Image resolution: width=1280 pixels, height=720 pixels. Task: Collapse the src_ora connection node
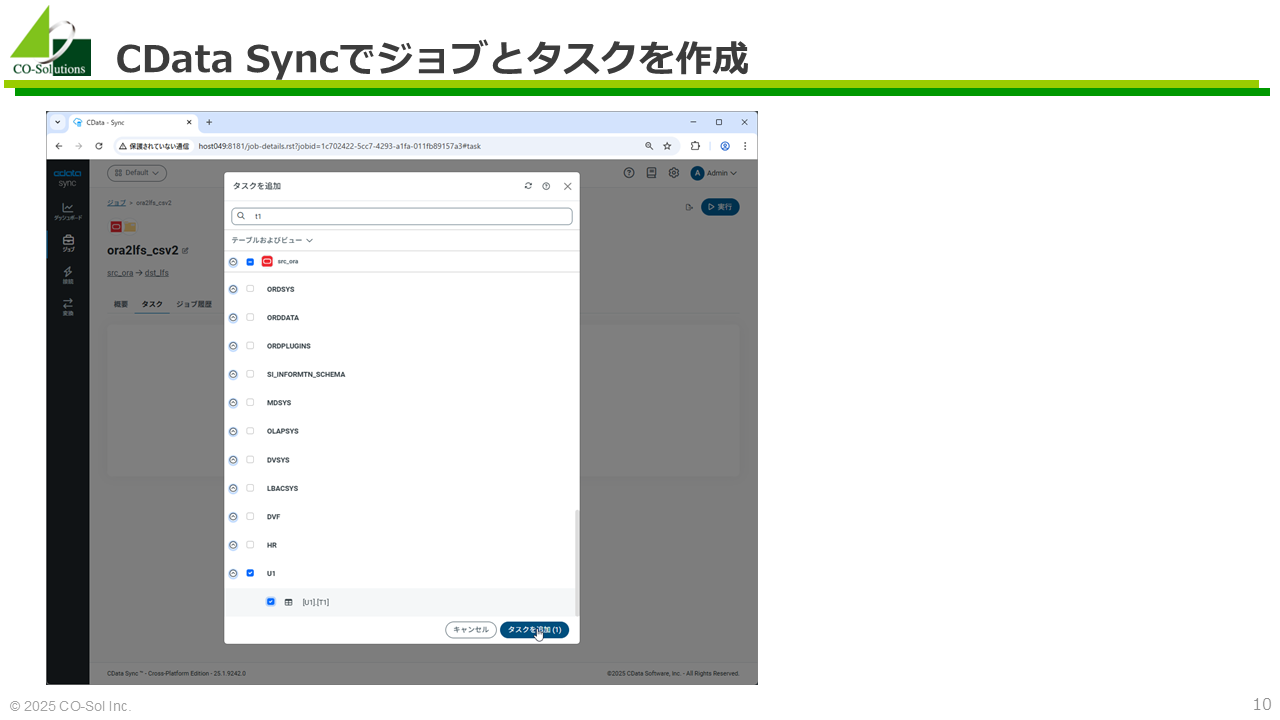[x=233, y=261]
